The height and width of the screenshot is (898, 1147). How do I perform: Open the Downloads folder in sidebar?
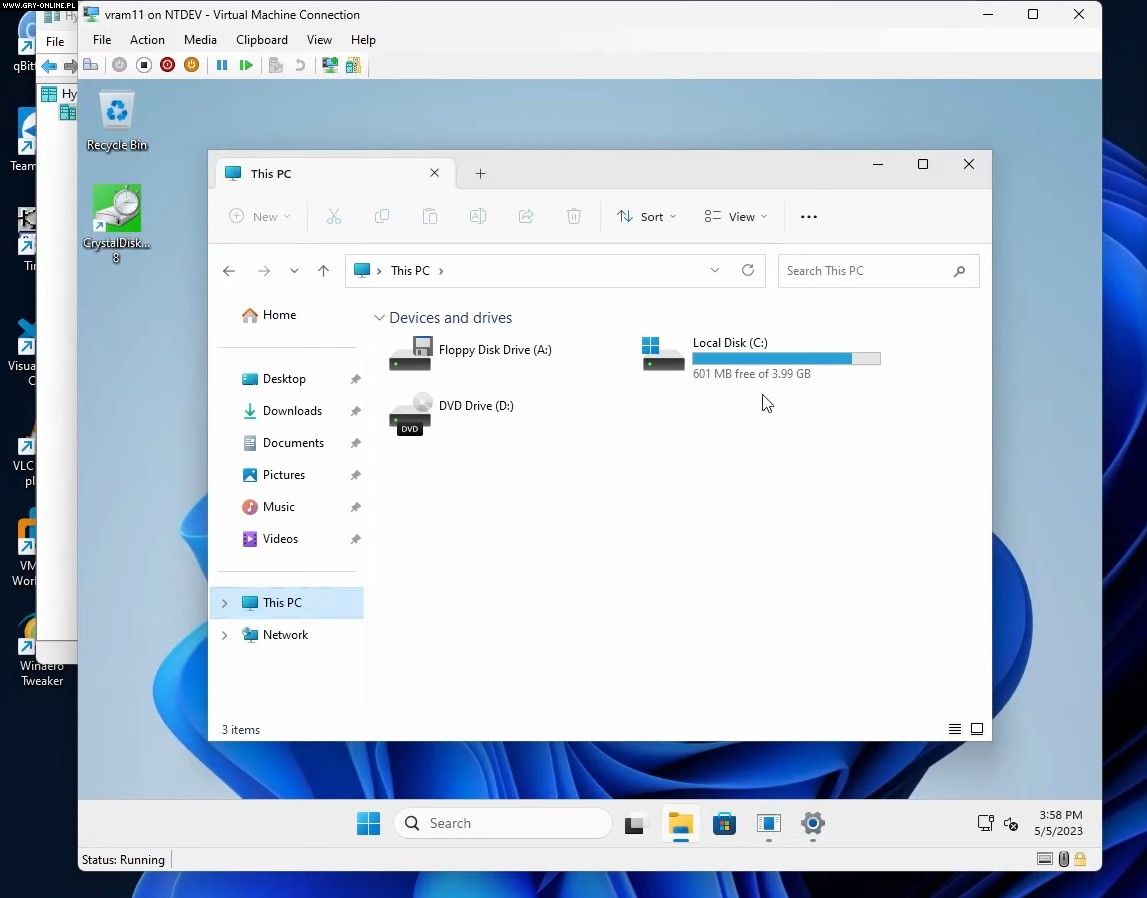click(x=292, y=411)
